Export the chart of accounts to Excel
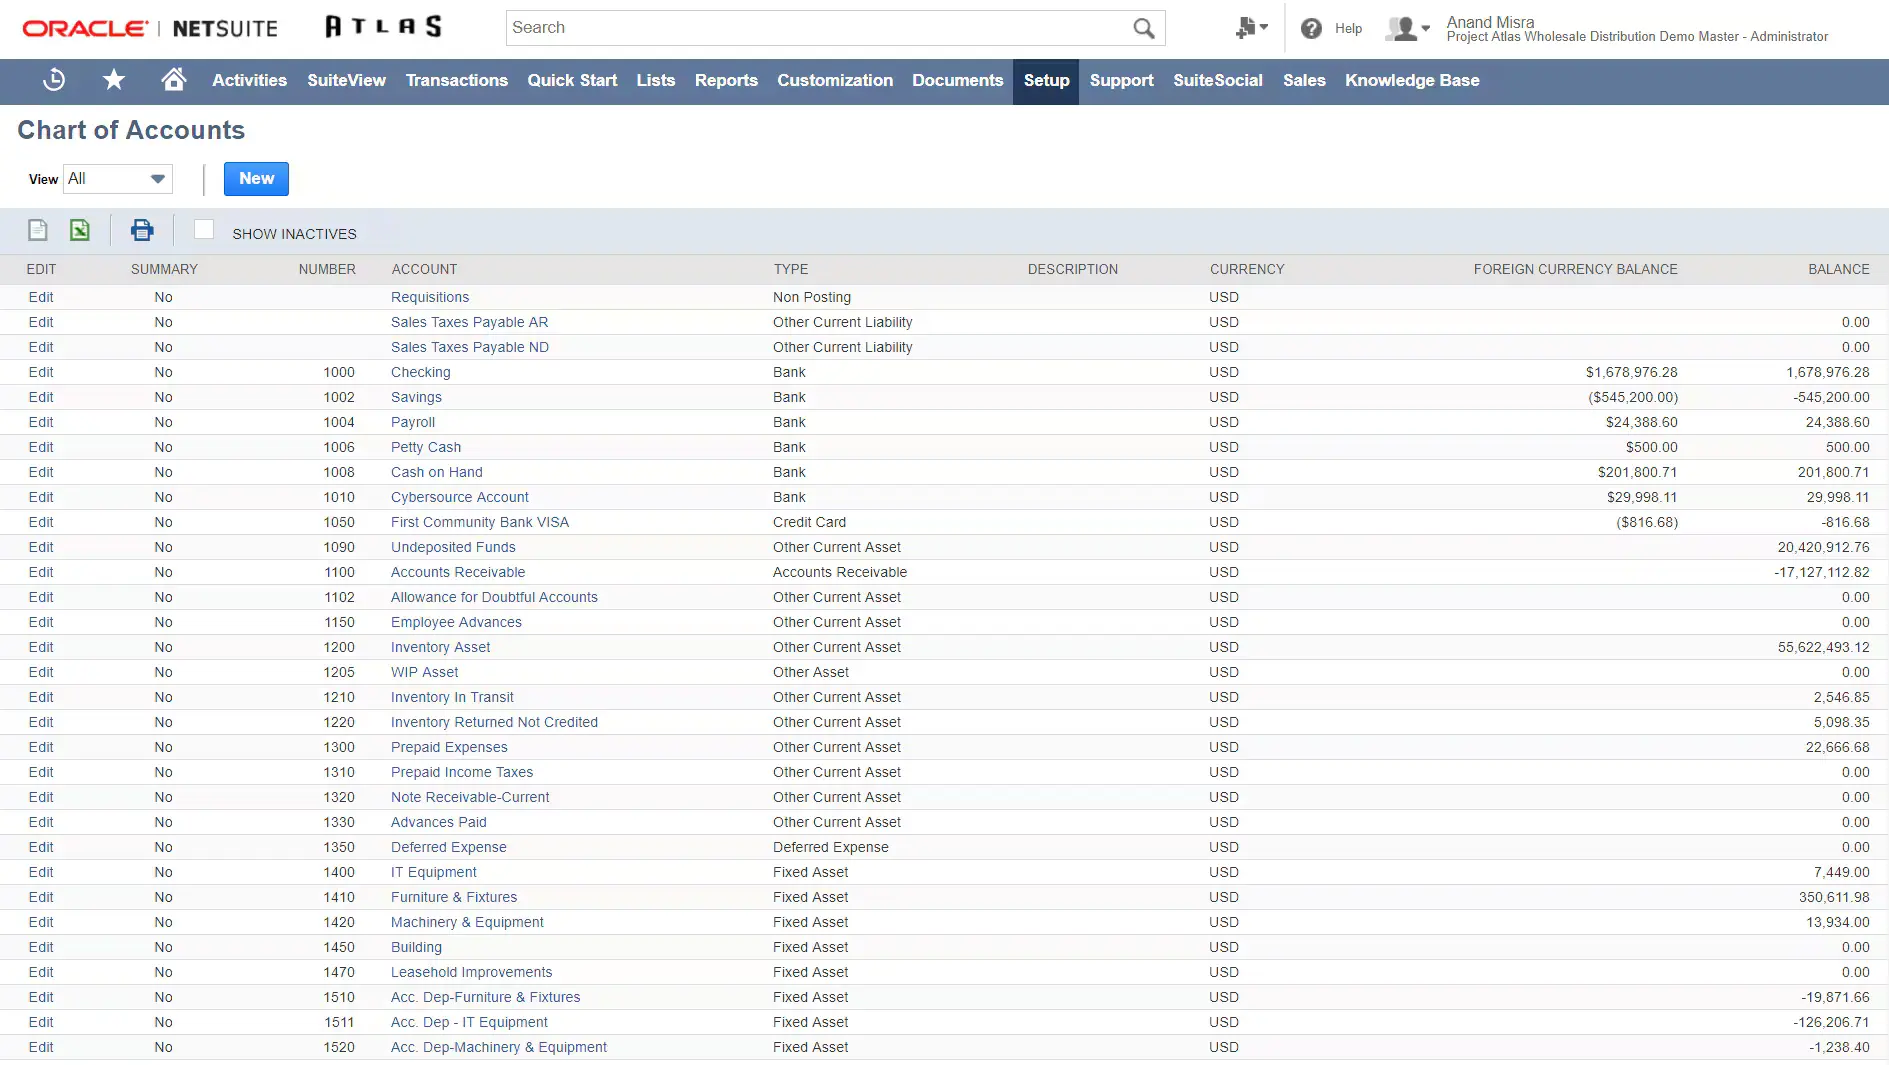The height and width of the screenshot is (1065, 1889). [79, 230]
